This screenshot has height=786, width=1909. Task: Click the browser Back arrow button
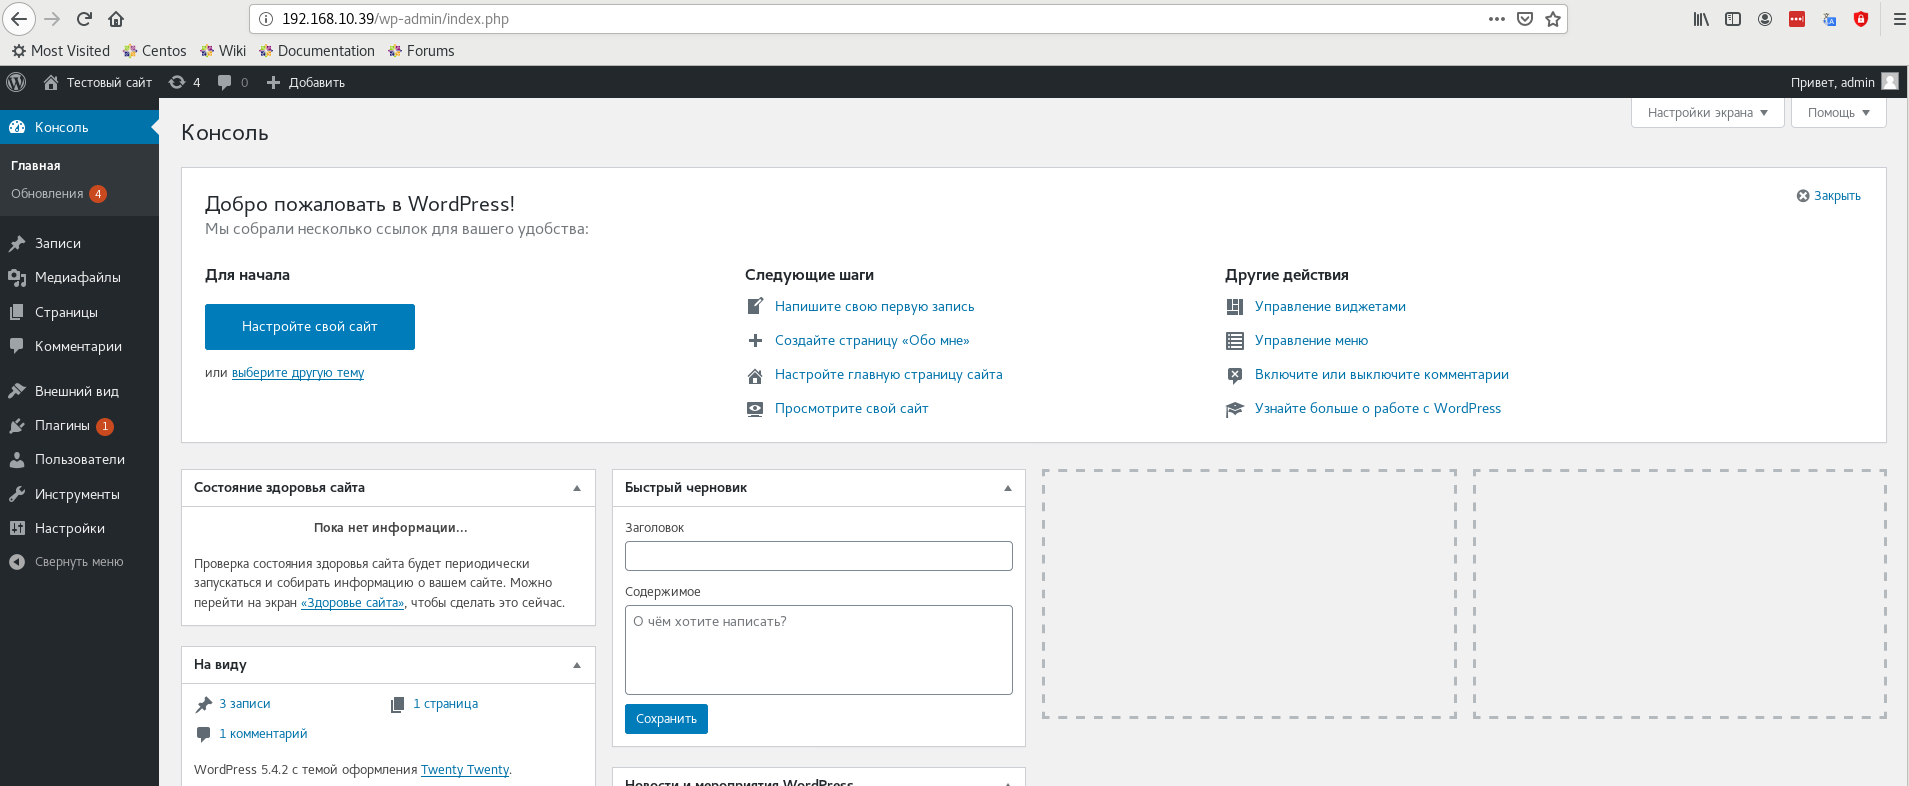[x=19, y=19]
